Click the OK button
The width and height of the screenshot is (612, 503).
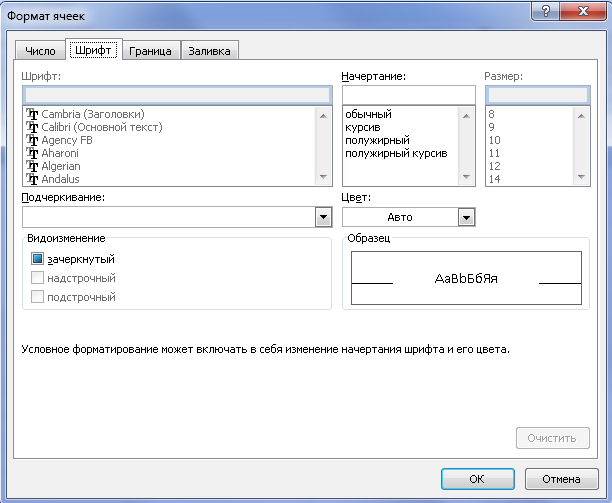click(477, 477)
